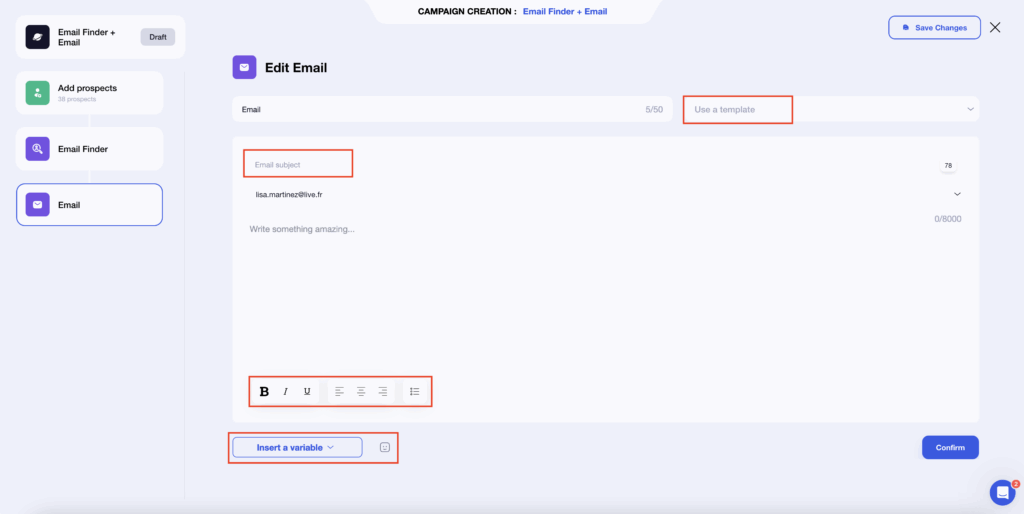Select the Email Finder step

pos(90,149)
